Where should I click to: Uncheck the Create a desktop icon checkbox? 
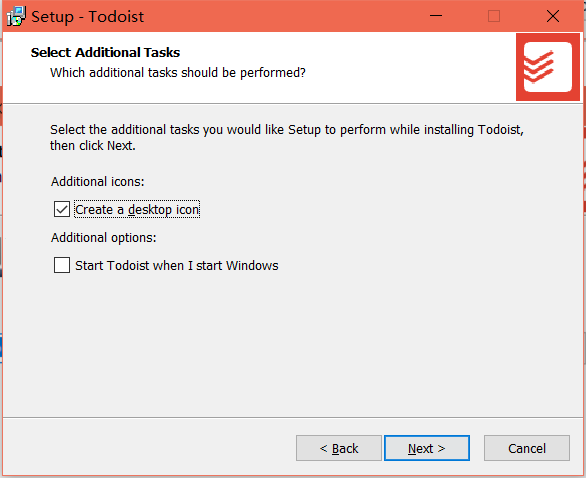click(62, 209)
